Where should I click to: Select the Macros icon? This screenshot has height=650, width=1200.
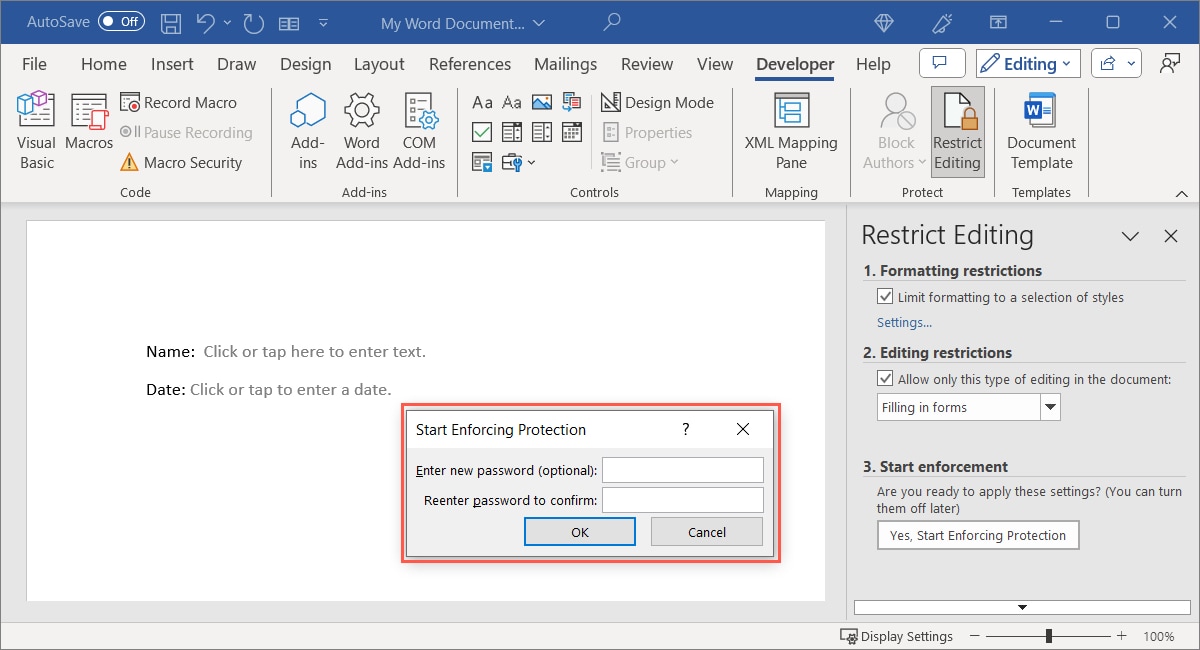tap(88, 128)
